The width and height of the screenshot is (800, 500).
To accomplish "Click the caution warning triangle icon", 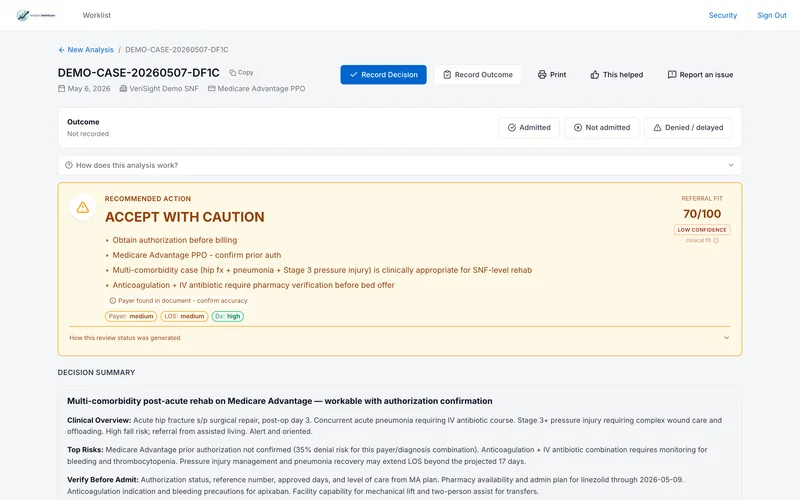I will (83, 207).
